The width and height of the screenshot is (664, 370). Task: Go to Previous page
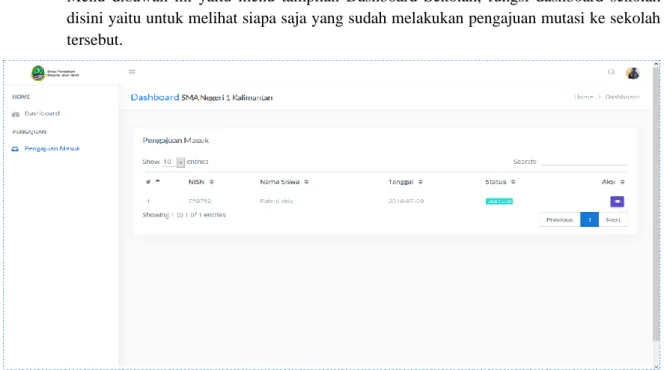pos(559,220)
